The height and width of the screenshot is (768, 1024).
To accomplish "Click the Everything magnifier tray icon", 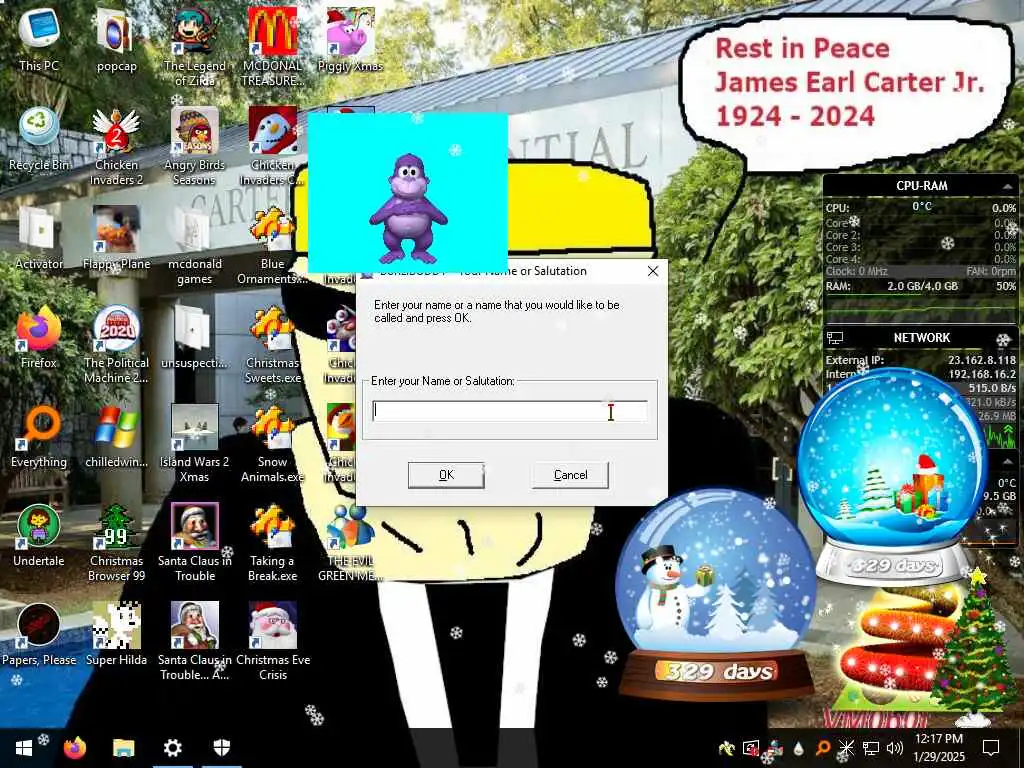I will pyautogui.click(x=823, y=748).
